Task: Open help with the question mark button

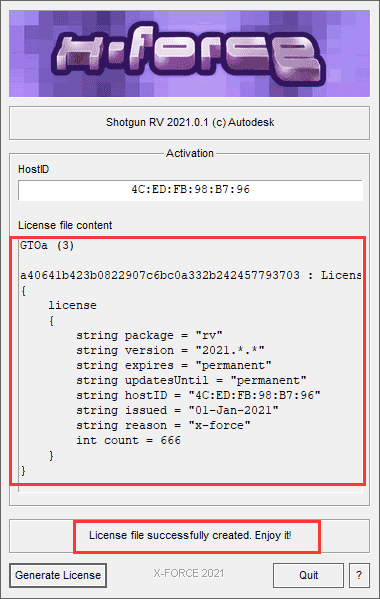Action: (359, 575)
